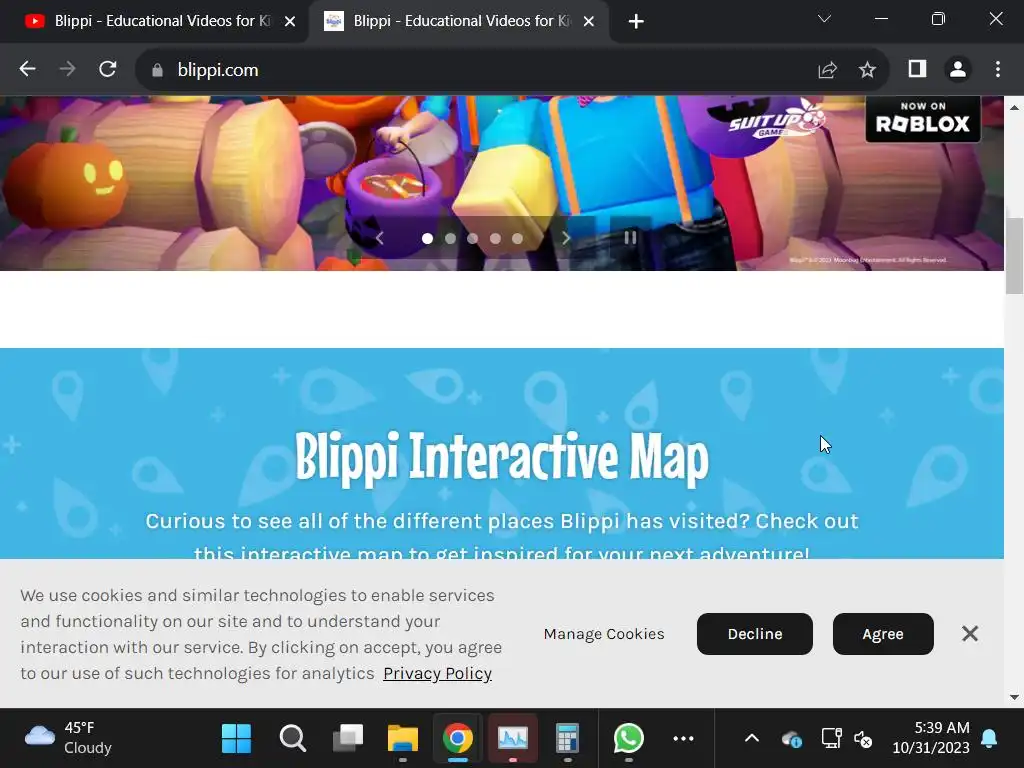The width and height of the screenshot is (1024, 768).
Task: Open Calculator from taskbar
Action: [568, 739]
